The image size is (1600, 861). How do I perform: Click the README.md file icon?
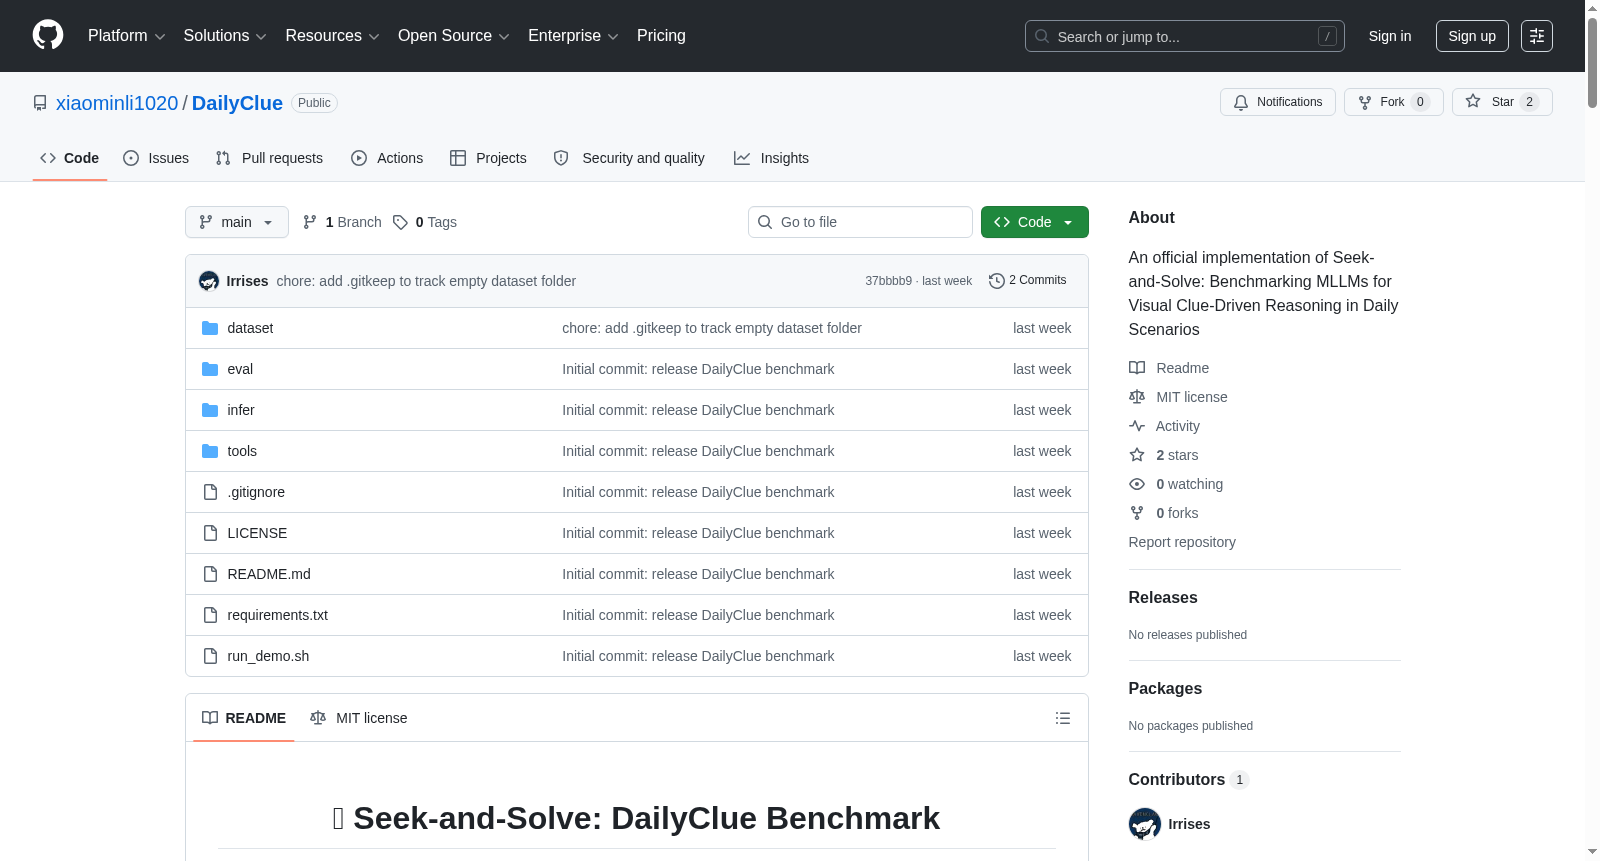click(x=210, y=574)
